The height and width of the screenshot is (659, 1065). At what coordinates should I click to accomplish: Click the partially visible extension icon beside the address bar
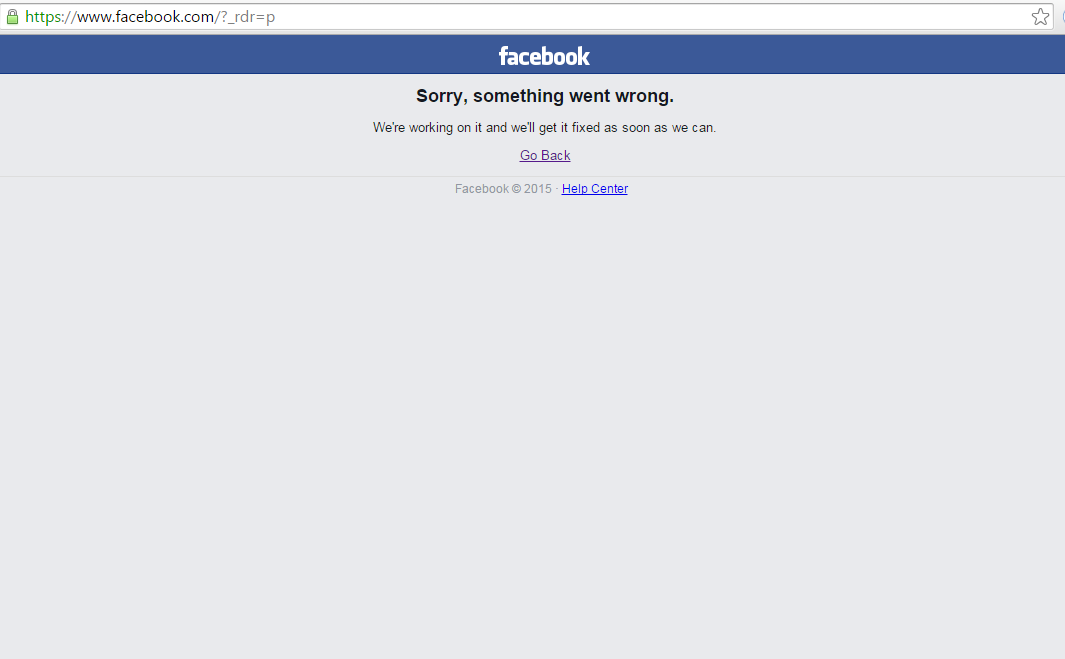1063,17
